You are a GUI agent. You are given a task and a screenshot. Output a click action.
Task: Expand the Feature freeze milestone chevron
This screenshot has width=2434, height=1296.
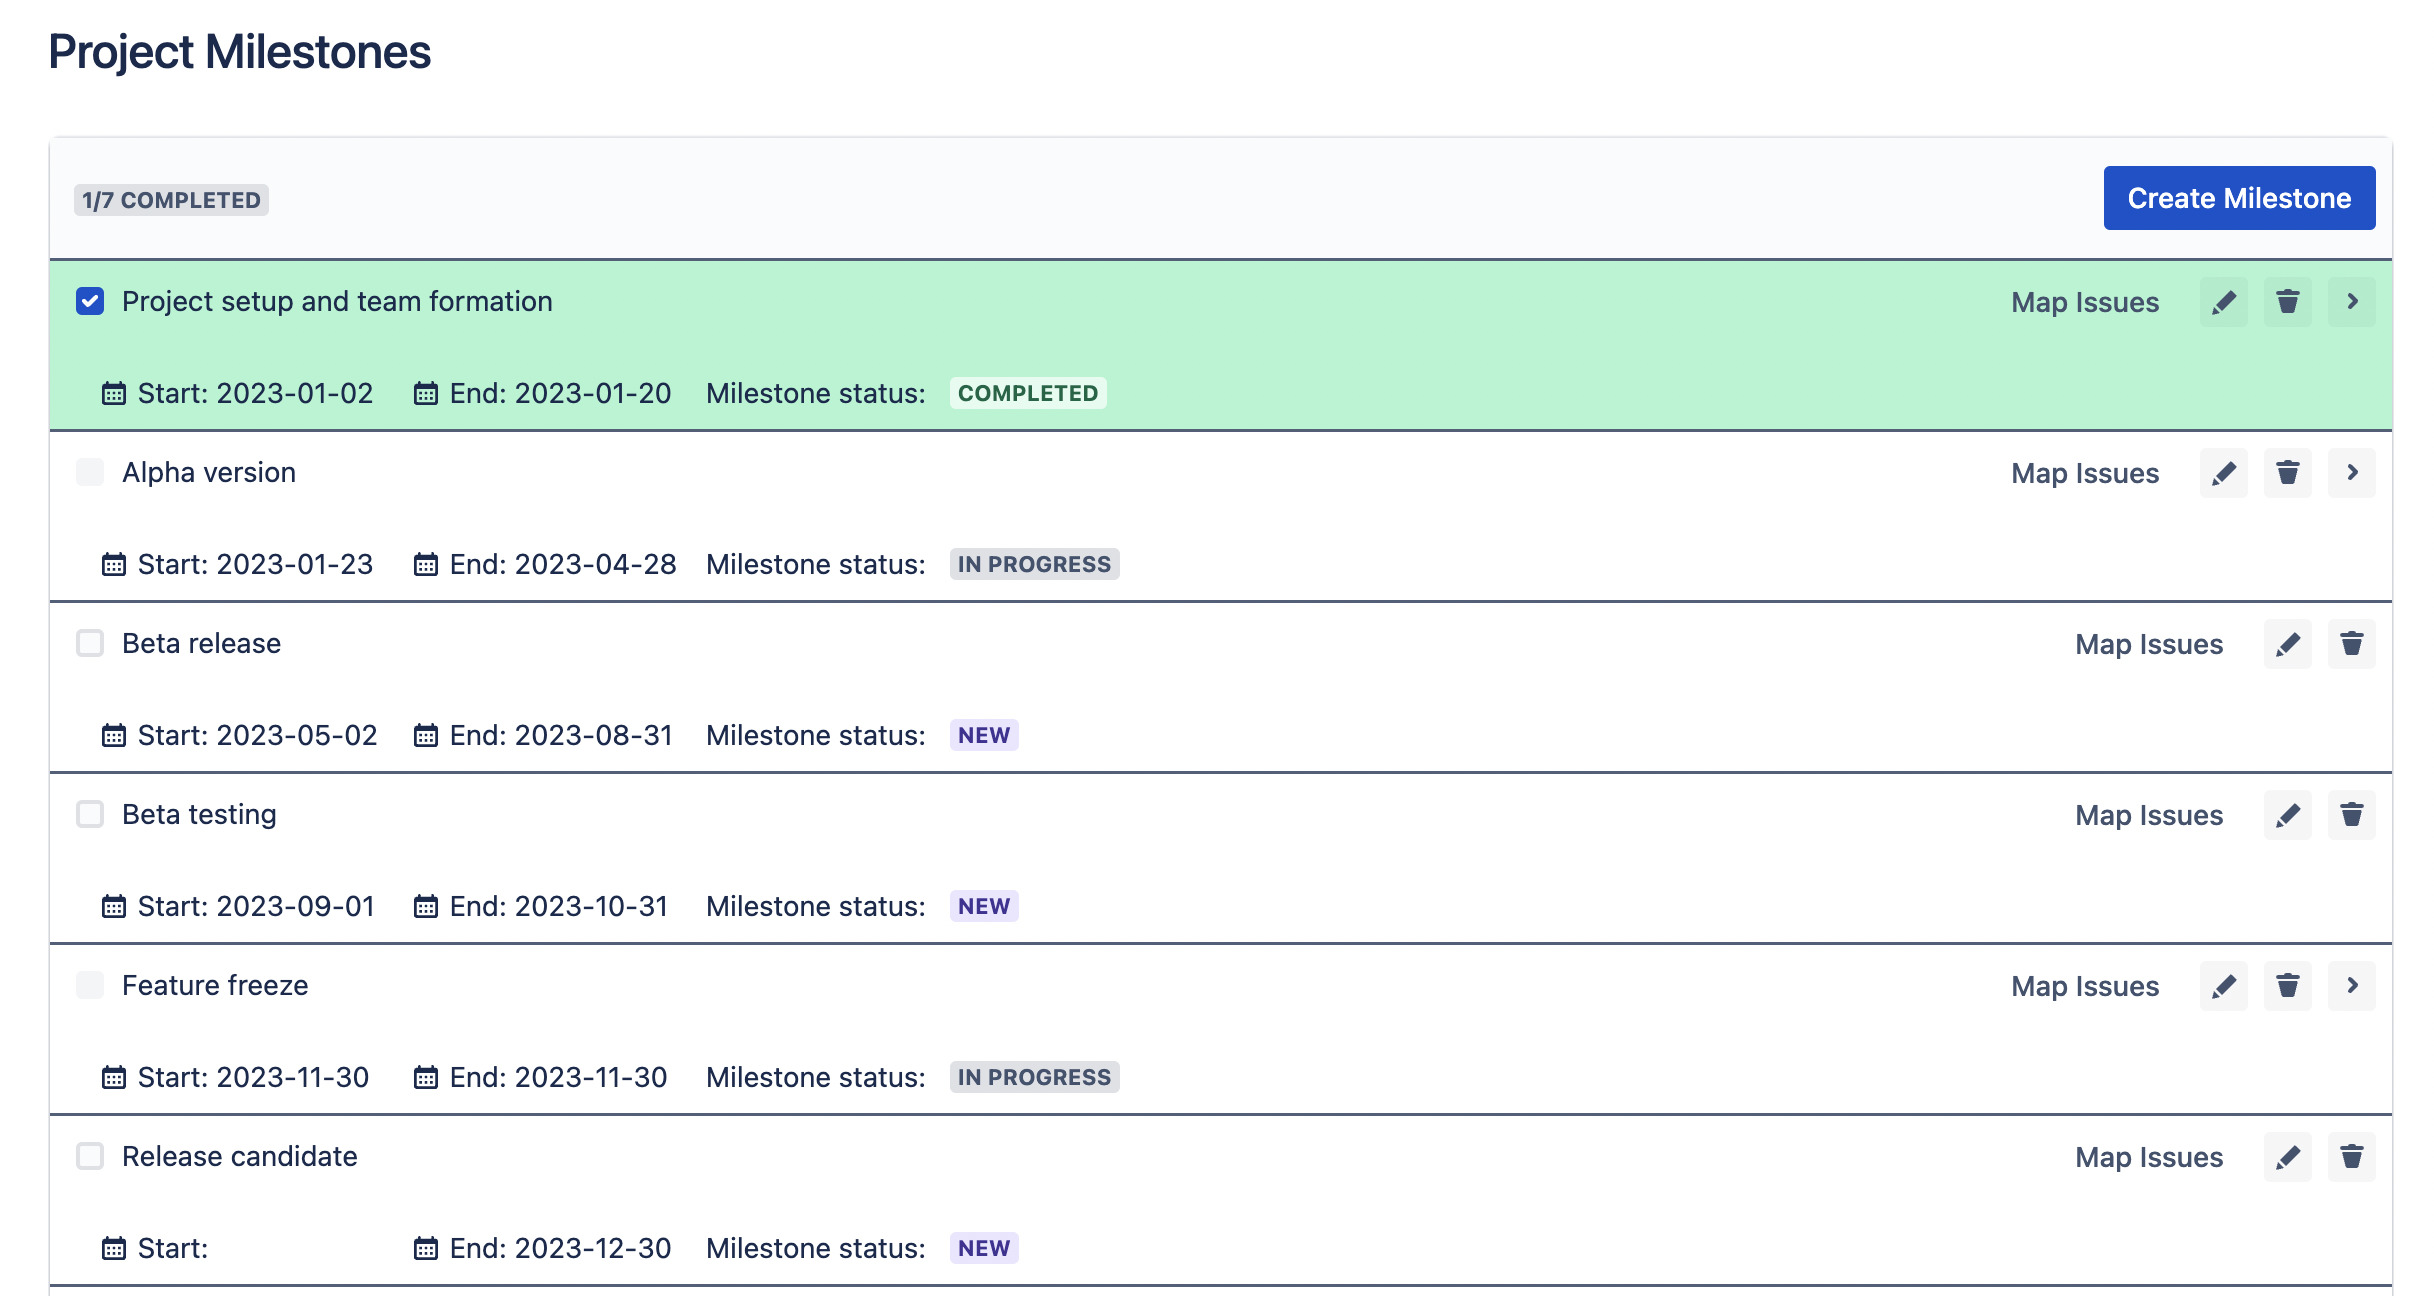point(2351,986)
